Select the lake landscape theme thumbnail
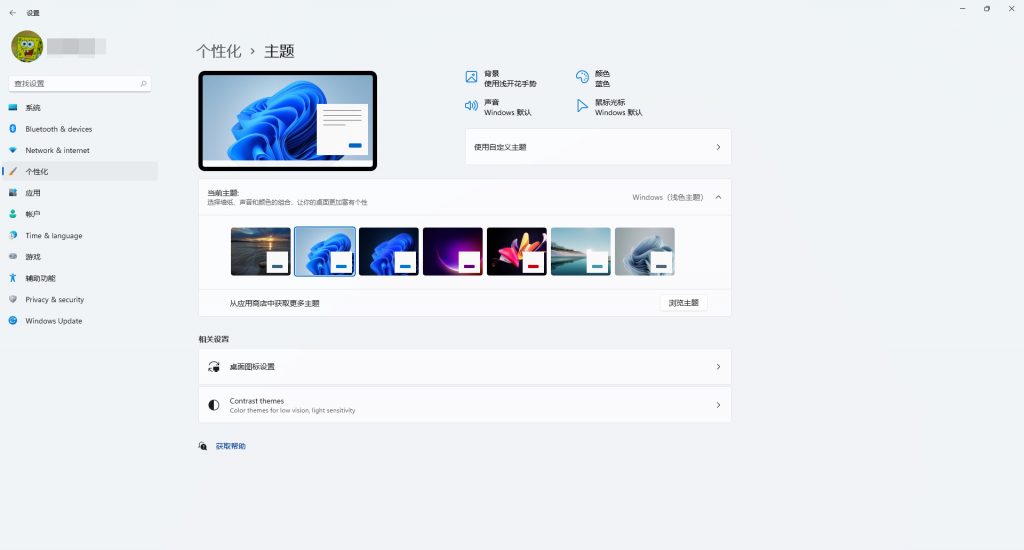 click(581, 251)
